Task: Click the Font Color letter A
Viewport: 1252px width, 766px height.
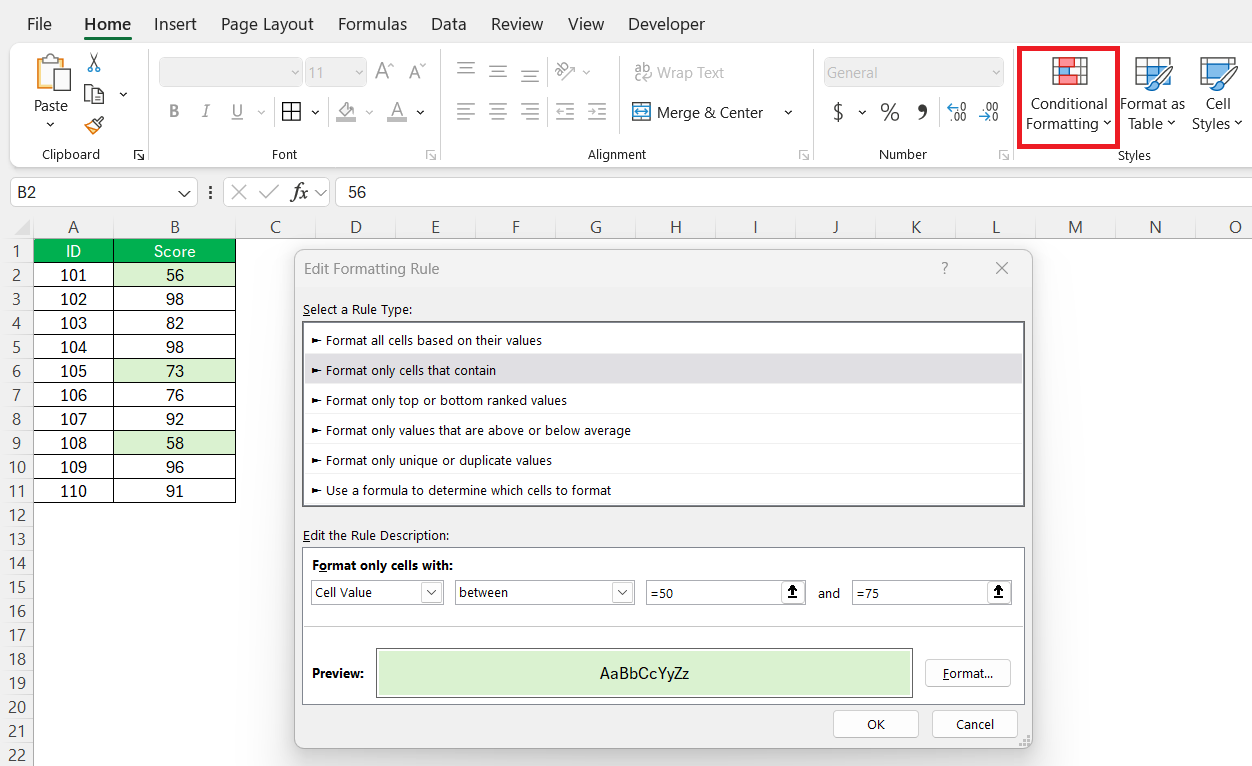Action: (397, 112)
